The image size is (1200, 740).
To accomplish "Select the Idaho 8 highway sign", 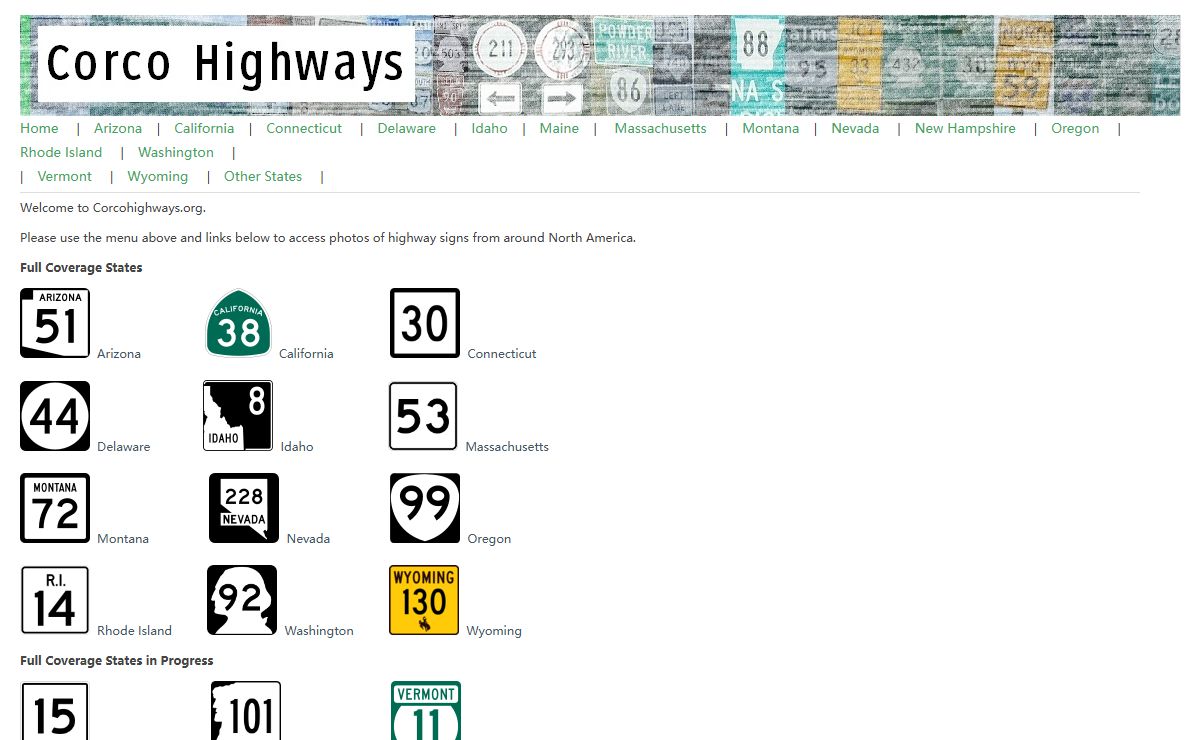I will (238, 415).
